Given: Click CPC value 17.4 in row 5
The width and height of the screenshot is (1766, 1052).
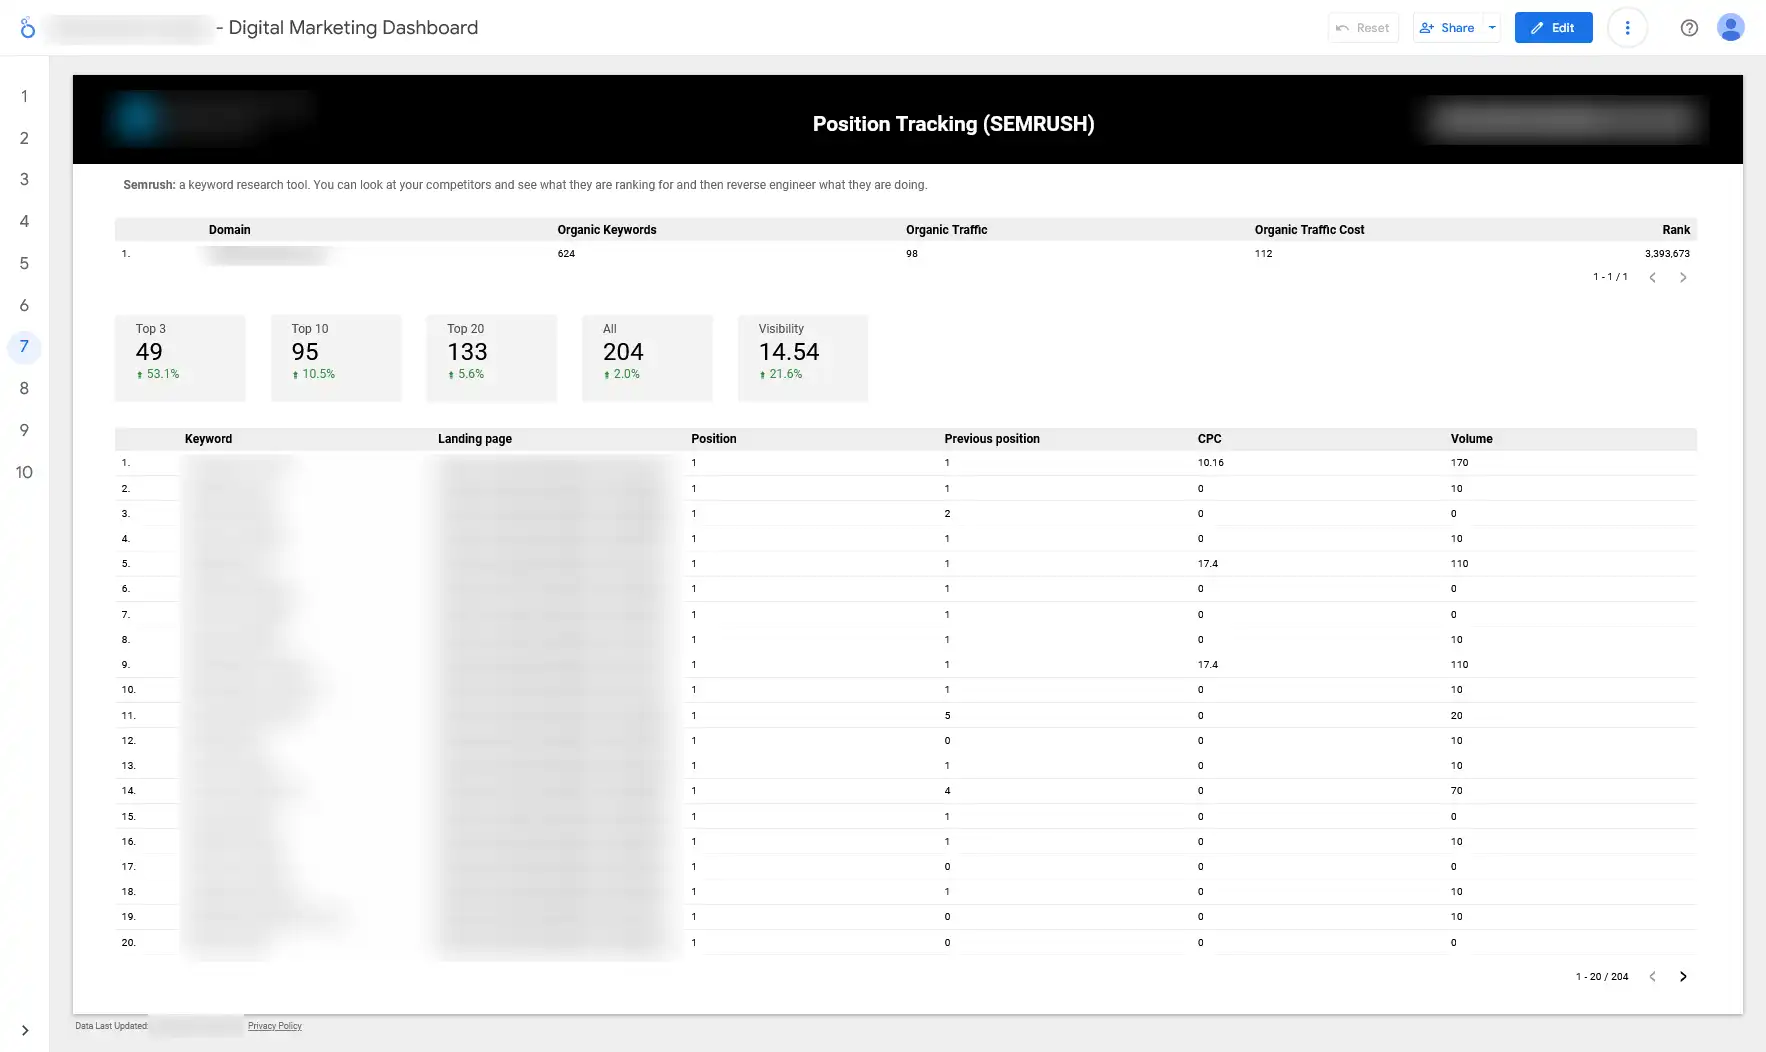Looking at the screenshot, I should pyautogui.click(x=1208, y=564).
